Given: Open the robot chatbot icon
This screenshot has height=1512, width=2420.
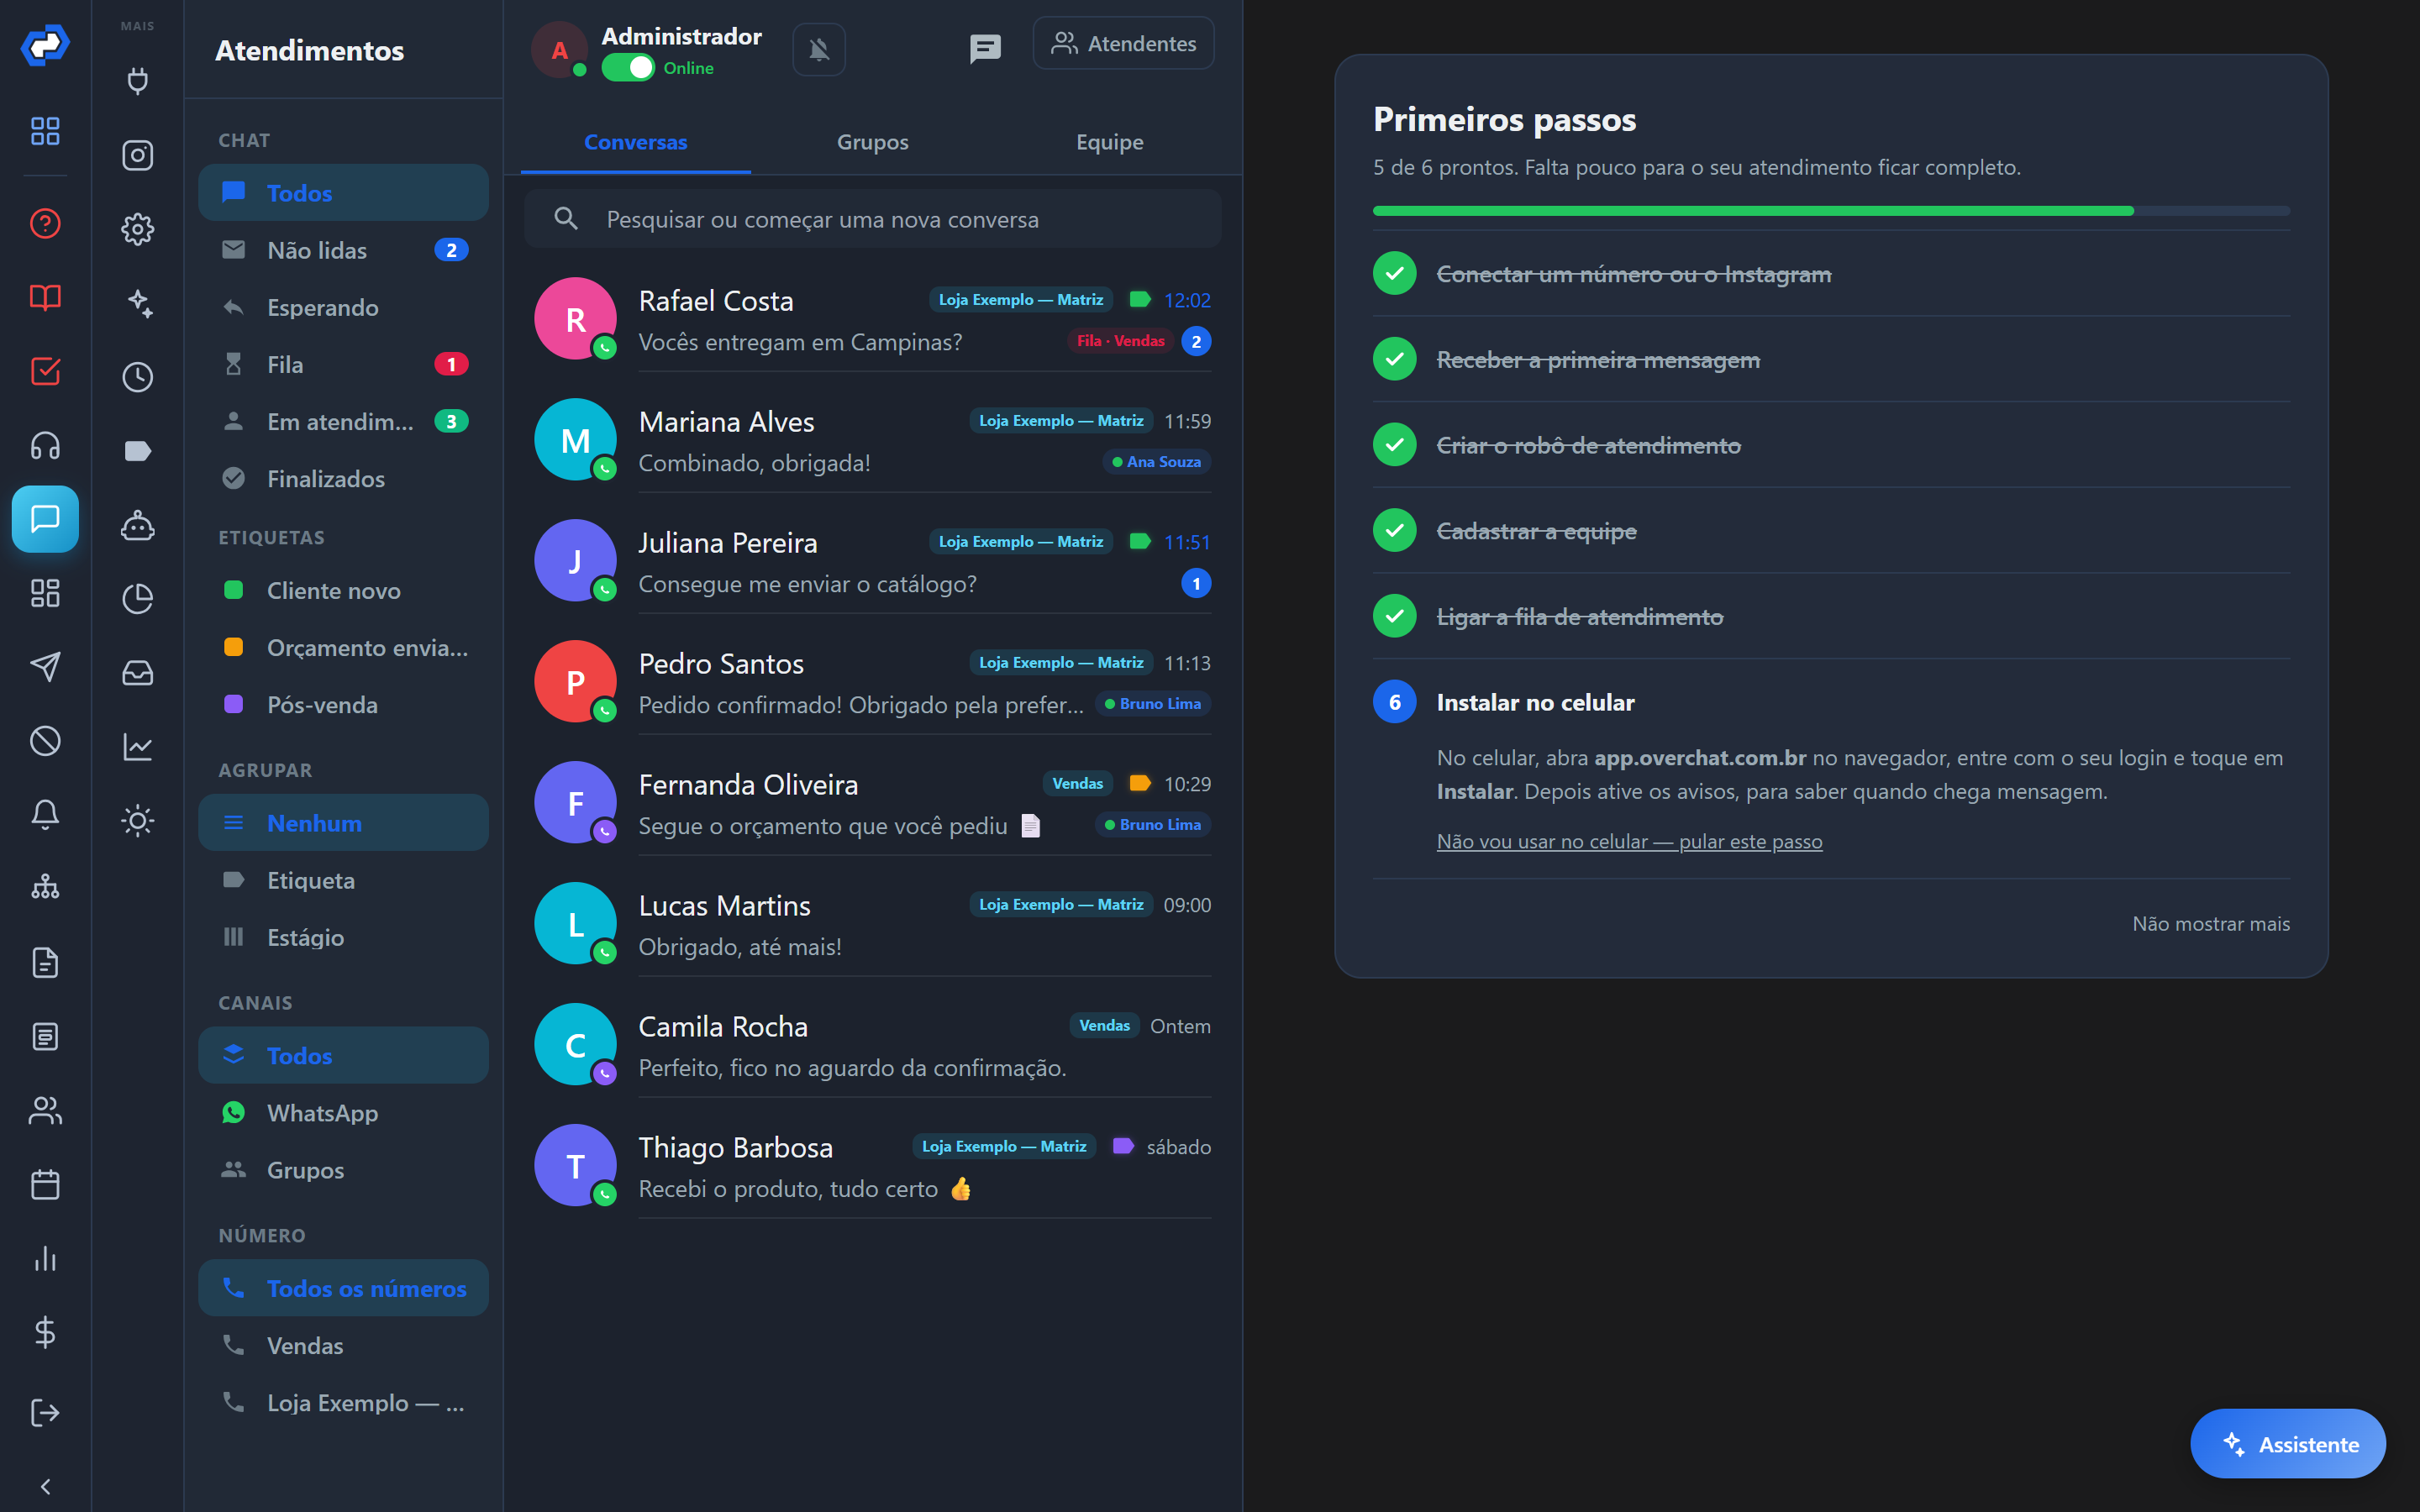Looking at the screenshot, I should click(137, 525).
